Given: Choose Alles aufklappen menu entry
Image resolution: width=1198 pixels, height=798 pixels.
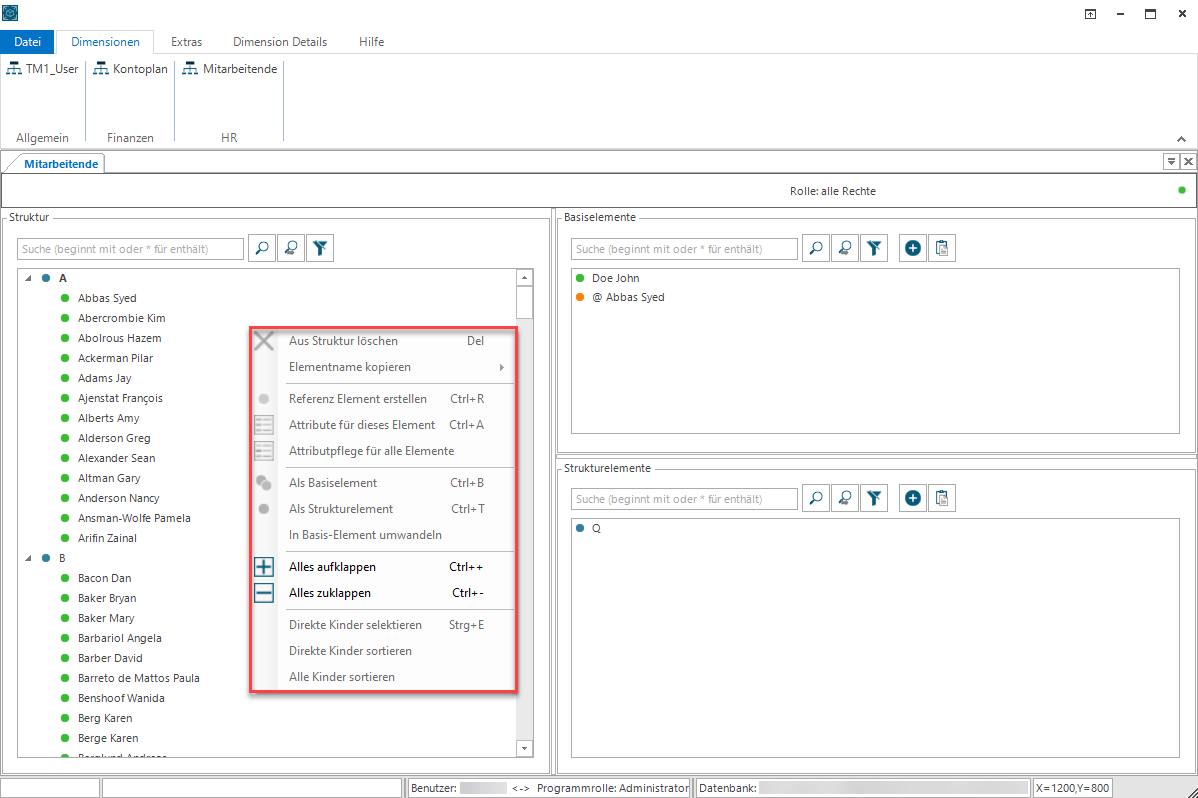Looking at the screenshot, I should pyautogui.click(x=384, y=567).
